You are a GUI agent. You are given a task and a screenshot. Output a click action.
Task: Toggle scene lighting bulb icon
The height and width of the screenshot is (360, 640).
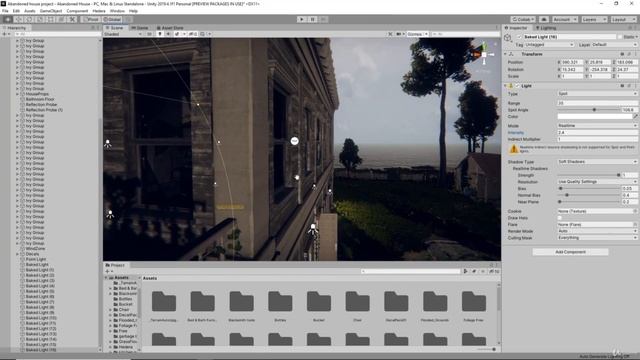[160, 34]
